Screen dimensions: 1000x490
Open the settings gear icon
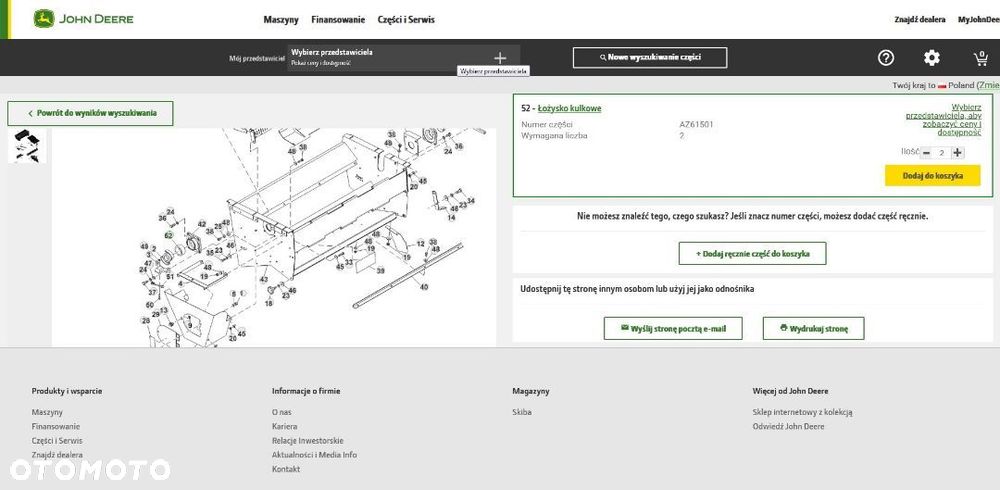pyautogui.click(x=932, y=58)
